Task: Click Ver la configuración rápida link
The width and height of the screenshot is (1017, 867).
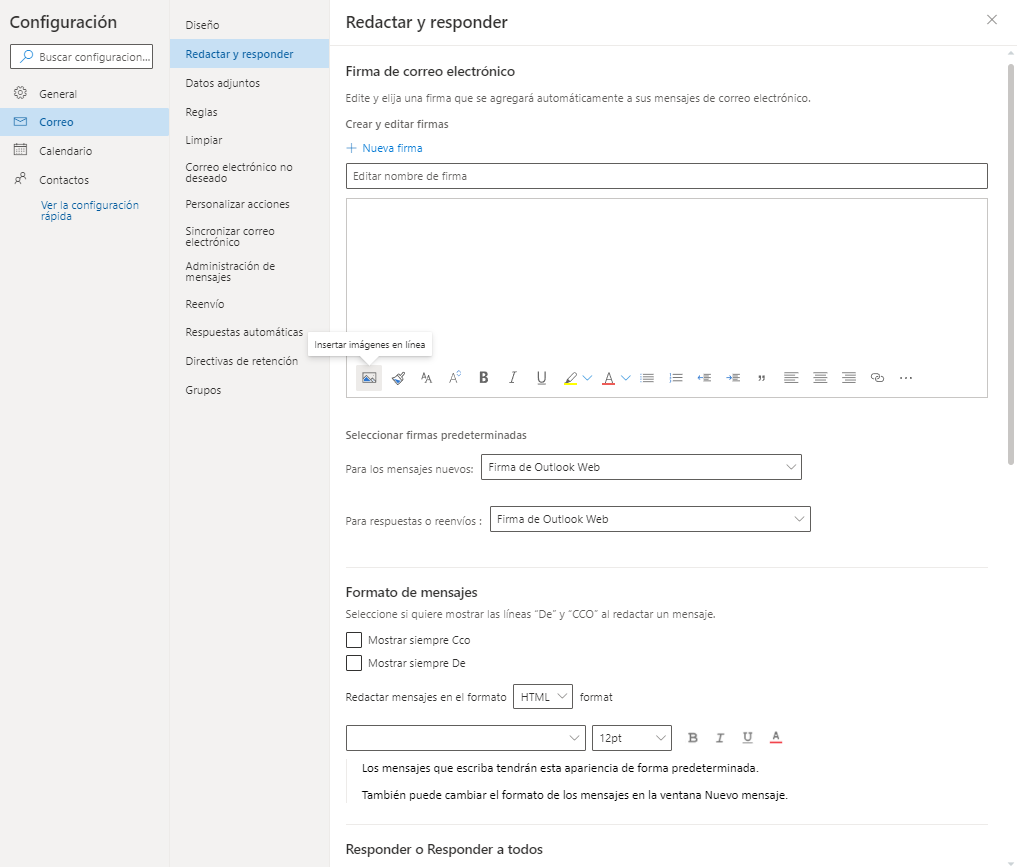Action: click(x=90, y=210)
